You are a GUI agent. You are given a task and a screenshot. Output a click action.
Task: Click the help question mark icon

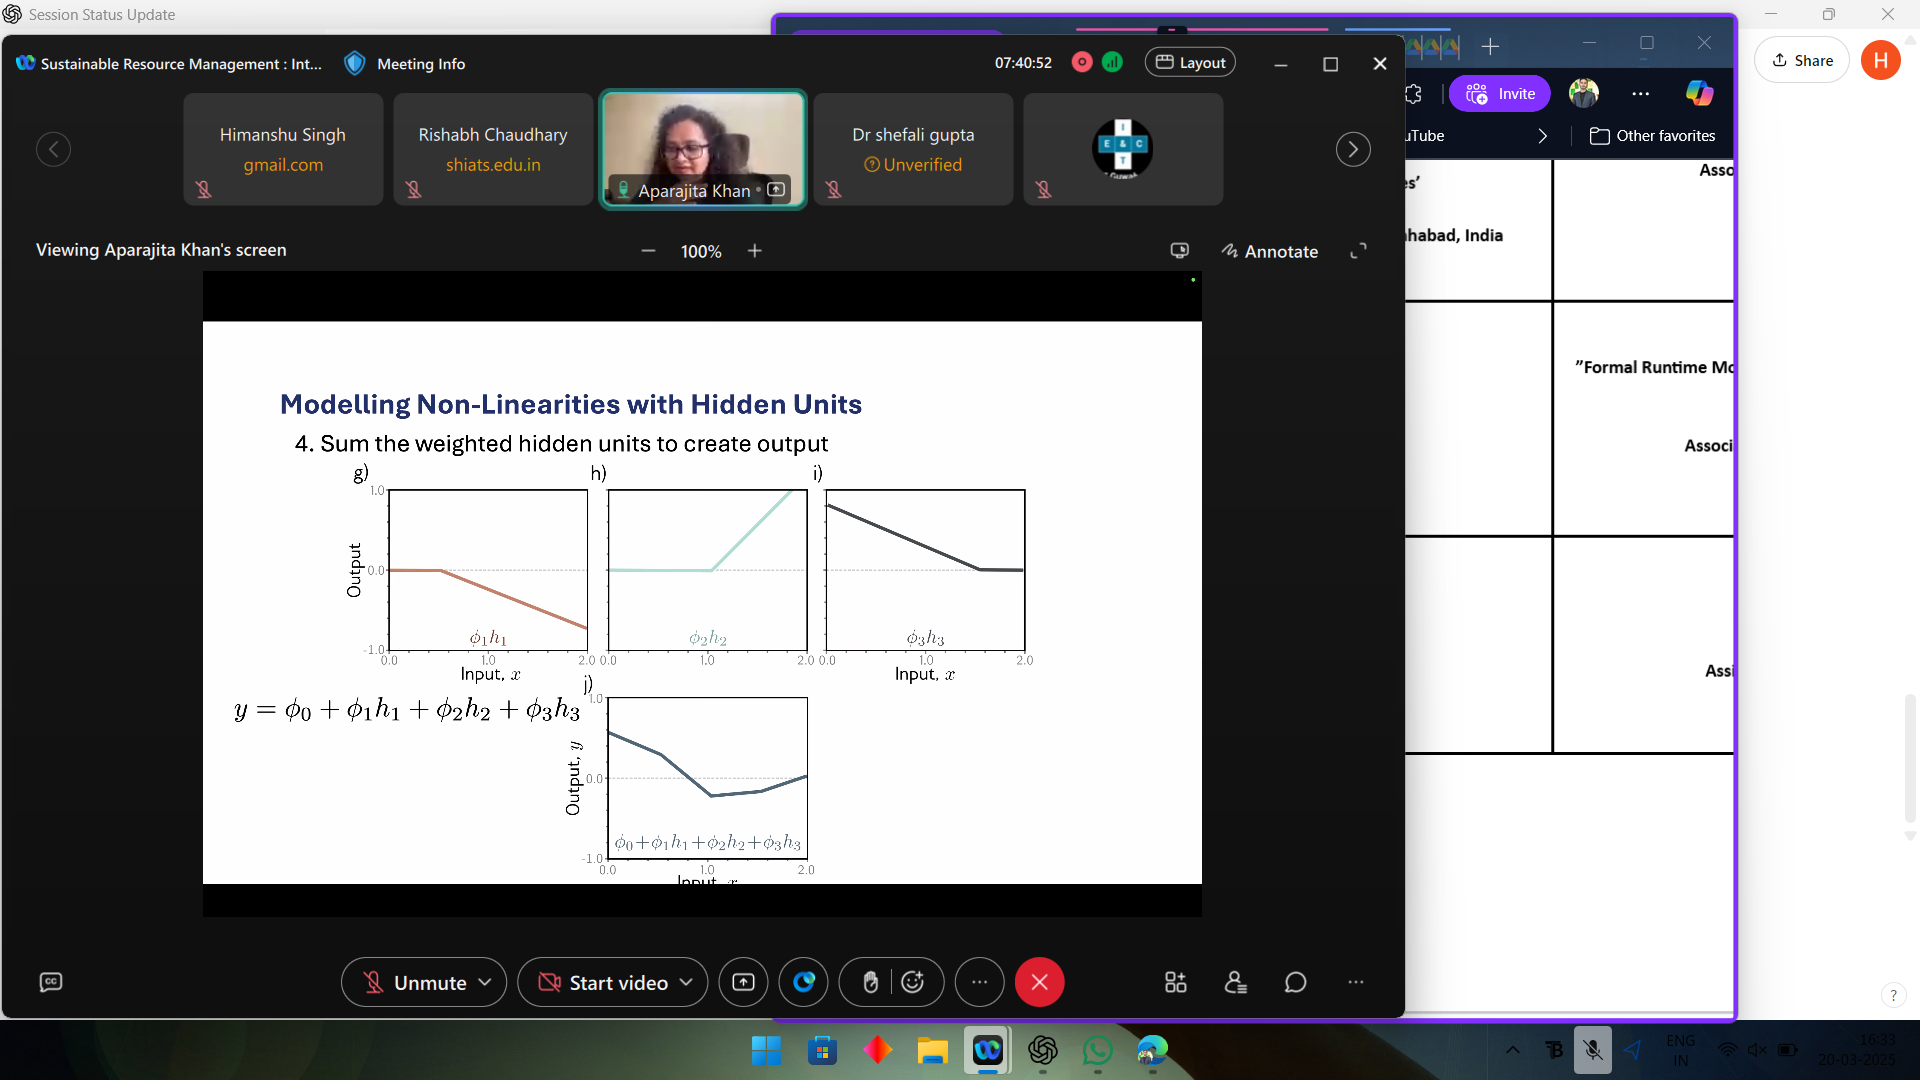[x=1893, y=995]
